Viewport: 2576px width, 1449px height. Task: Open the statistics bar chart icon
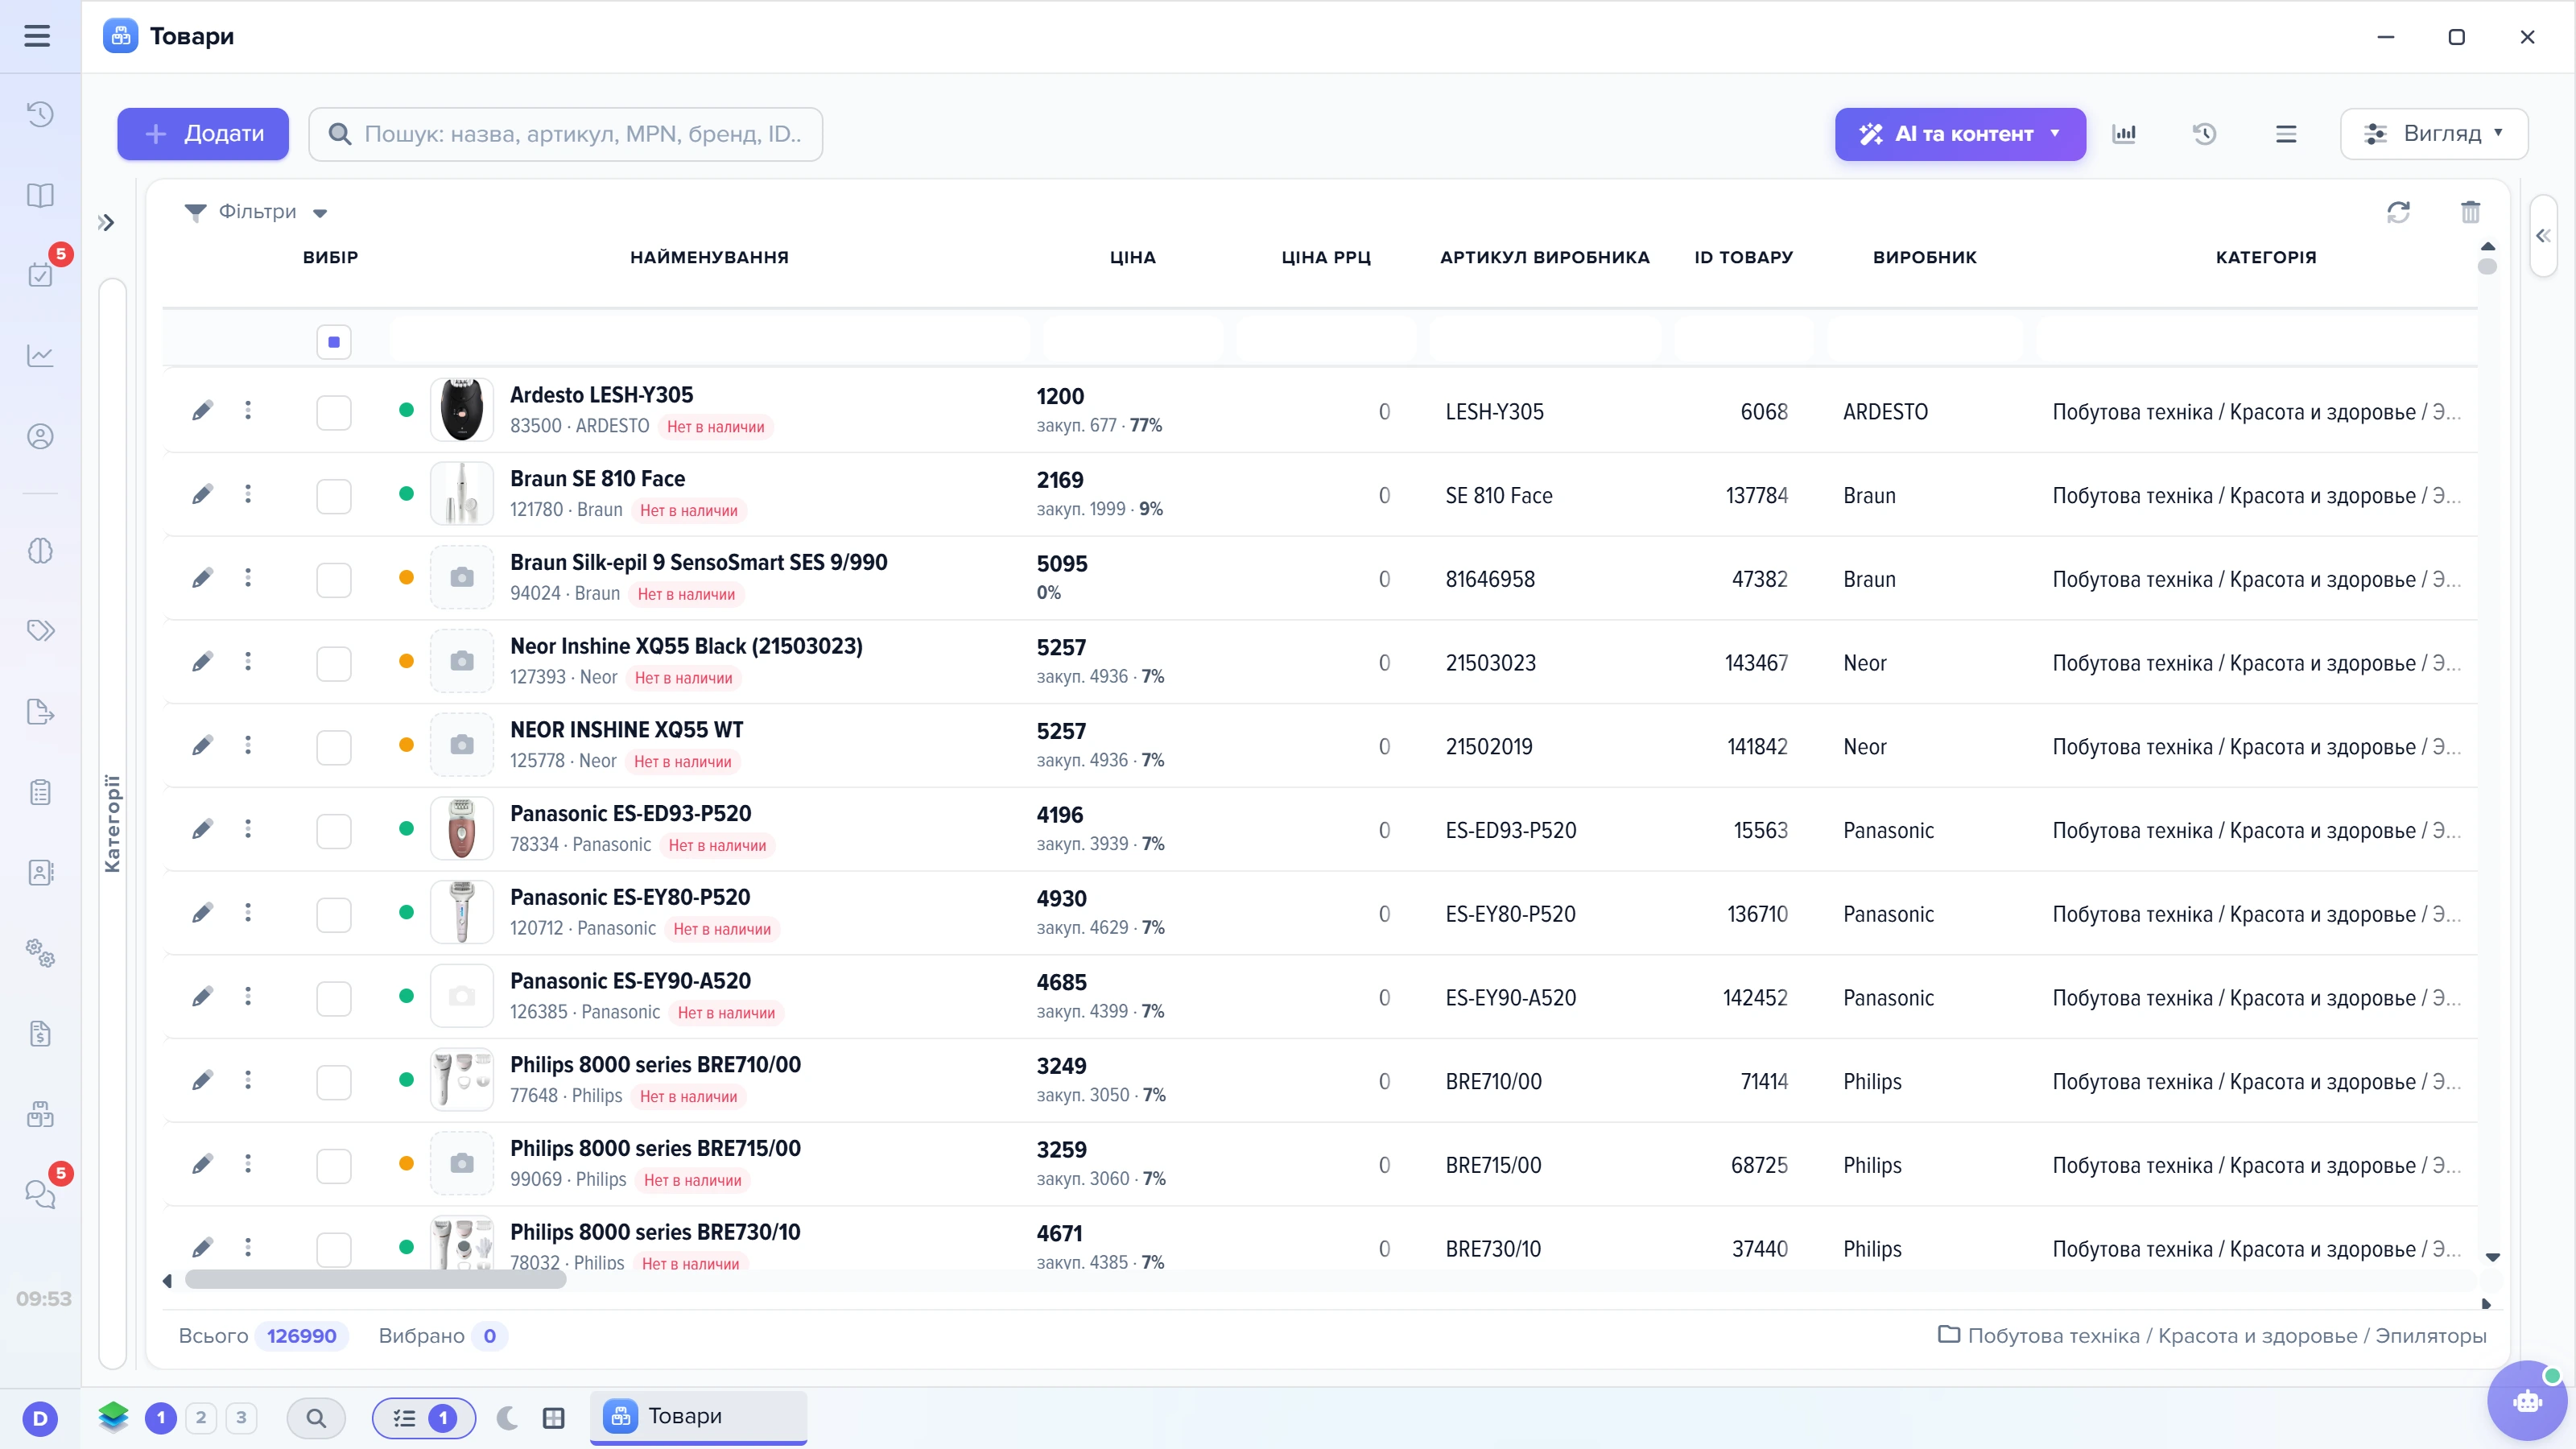coord(2124,134)
